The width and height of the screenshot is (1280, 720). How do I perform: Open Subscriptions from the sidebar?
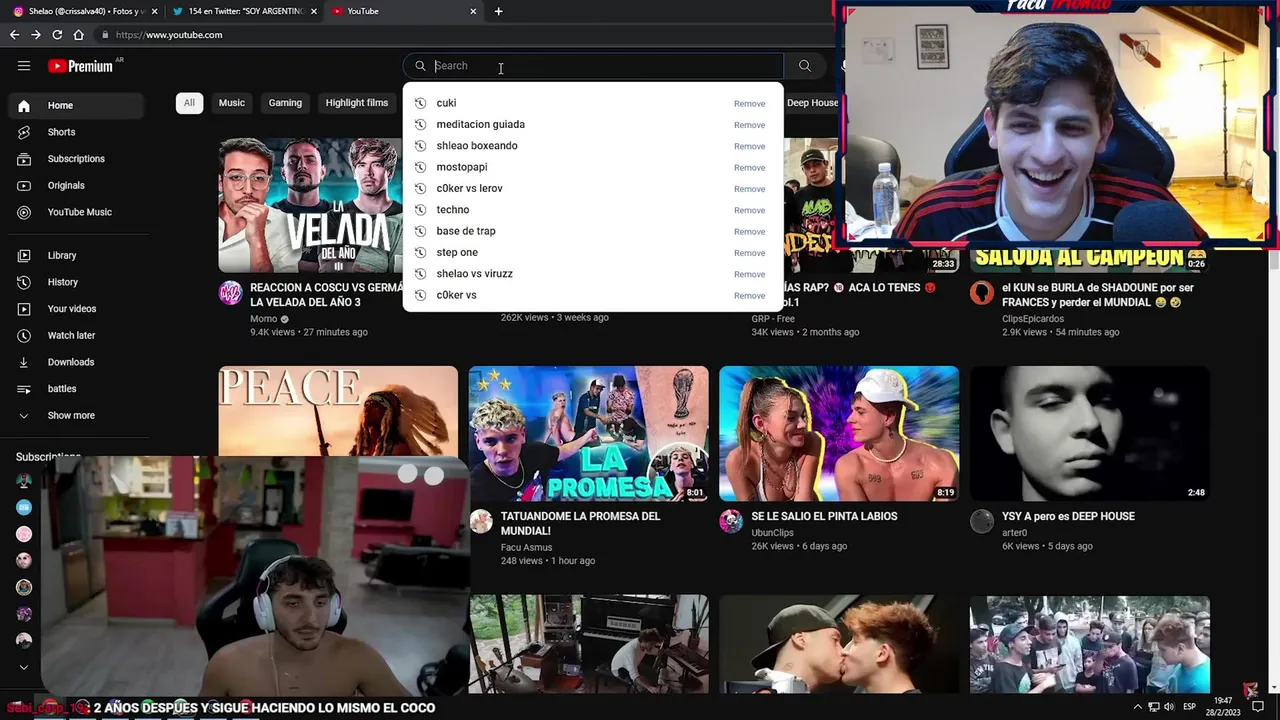point(74,159)
